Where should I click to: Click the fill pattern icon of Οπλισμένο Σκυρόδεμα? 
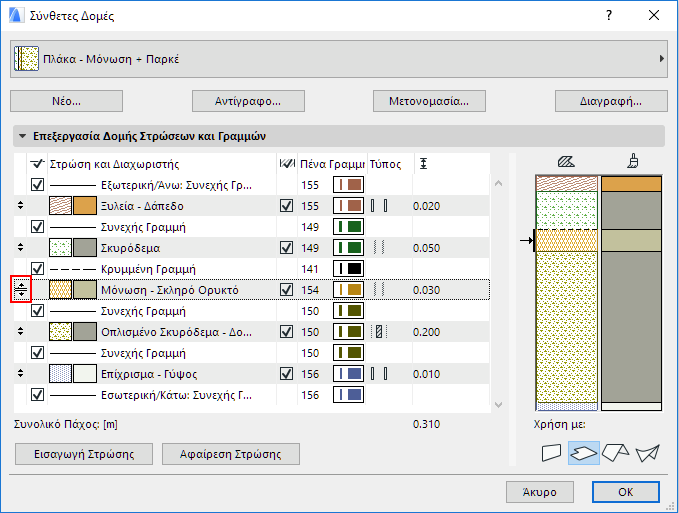point(60,332)
